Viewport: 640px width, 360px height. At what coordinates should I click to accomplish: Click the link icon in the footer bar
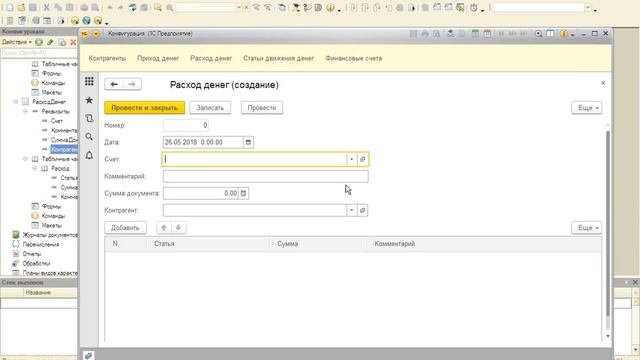[89, 356]
